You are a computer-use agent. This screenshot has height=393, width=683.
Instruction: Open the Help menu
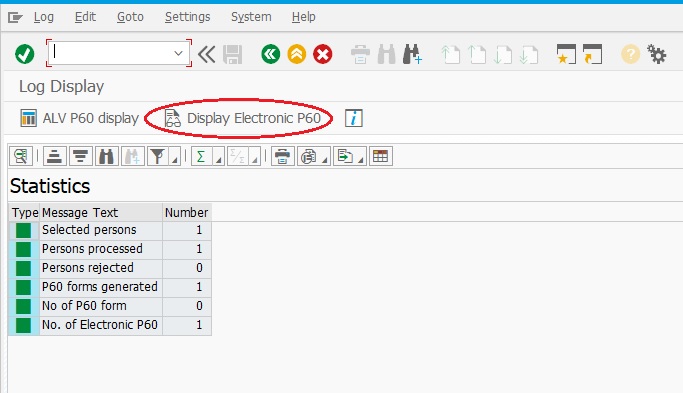coord(304,17)
